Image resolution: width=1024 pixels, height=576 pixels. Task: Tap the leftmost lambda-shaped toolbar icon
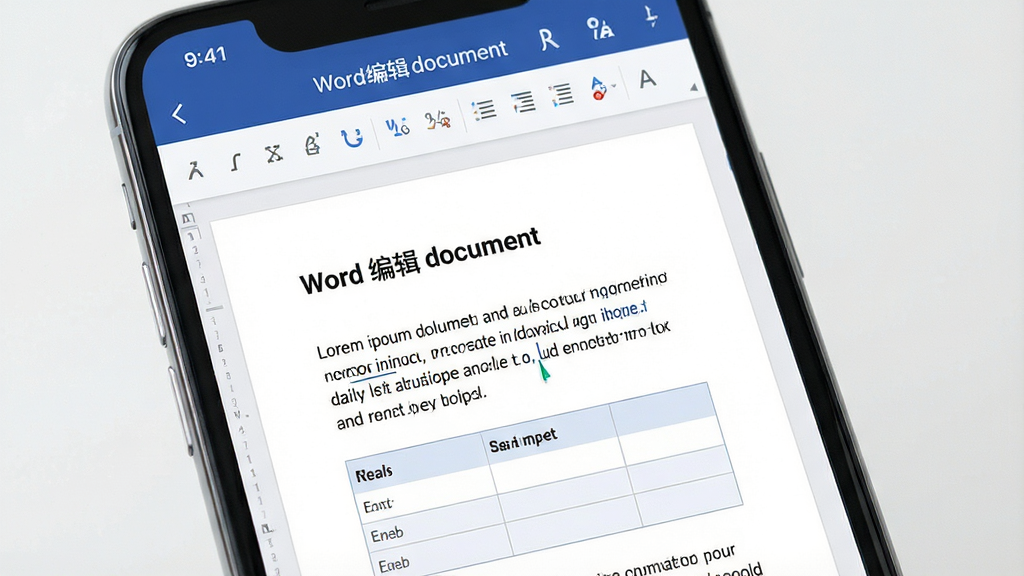click(195, 169)
